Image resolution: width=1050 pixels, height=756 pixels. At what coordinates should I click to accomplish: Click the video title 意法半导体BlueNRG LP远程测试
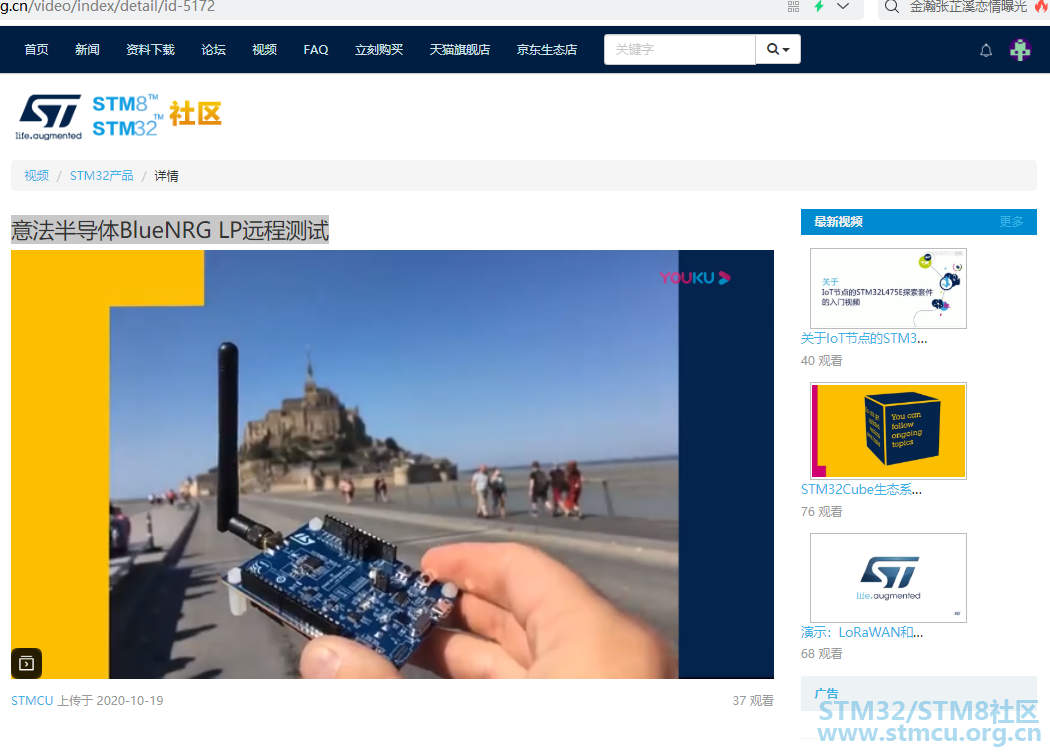coord(170,230)
